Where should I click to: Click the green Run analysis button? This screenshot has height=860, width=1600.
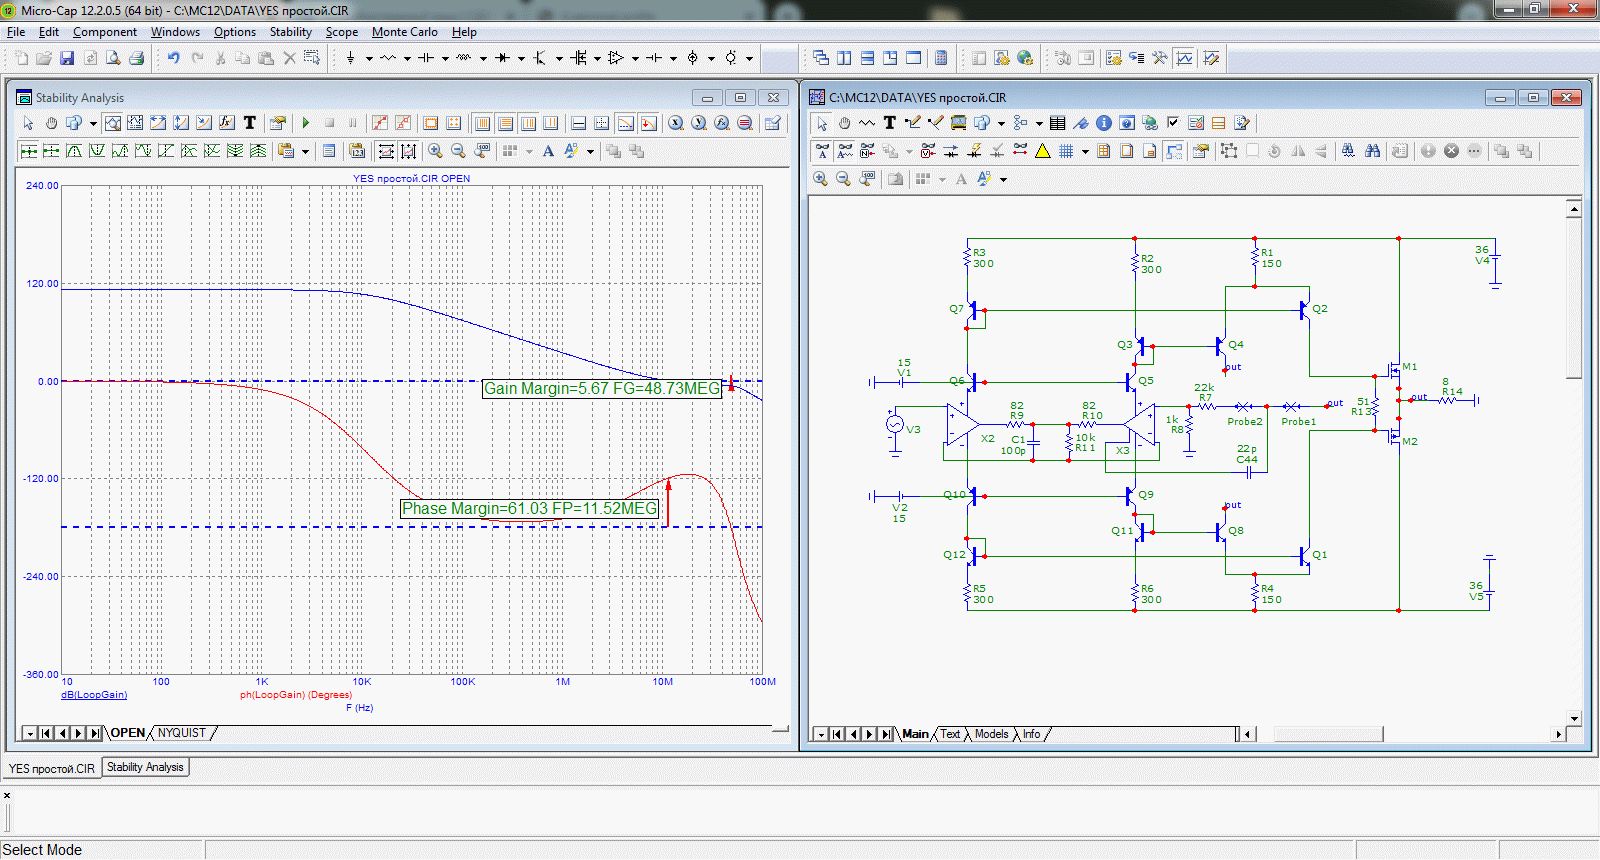pos(306,123)
